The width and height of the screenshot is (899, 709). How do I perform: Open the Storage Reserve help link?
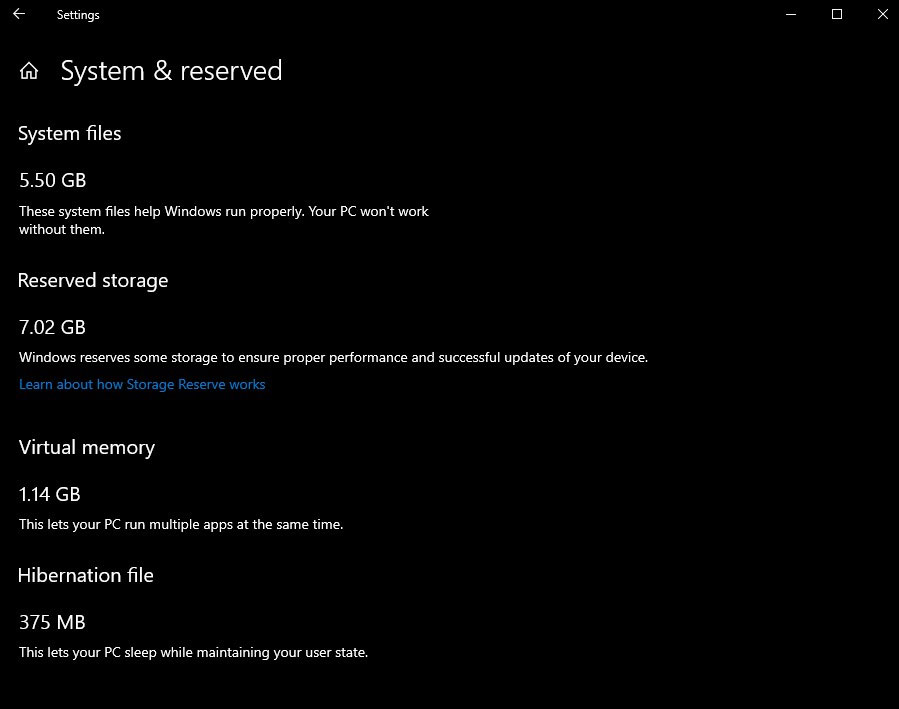(141, 384)
